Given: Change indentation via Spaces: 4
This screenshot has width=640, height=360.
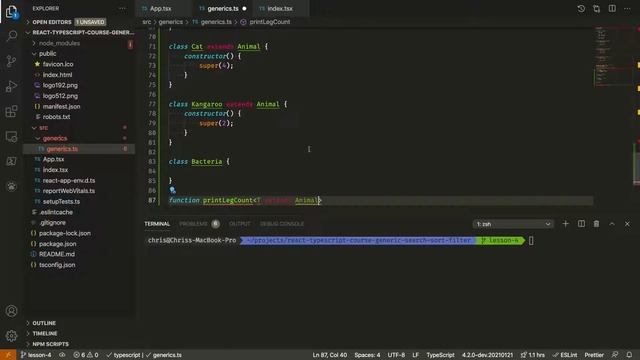Looking at the screenshot, I should click(367, 355).
